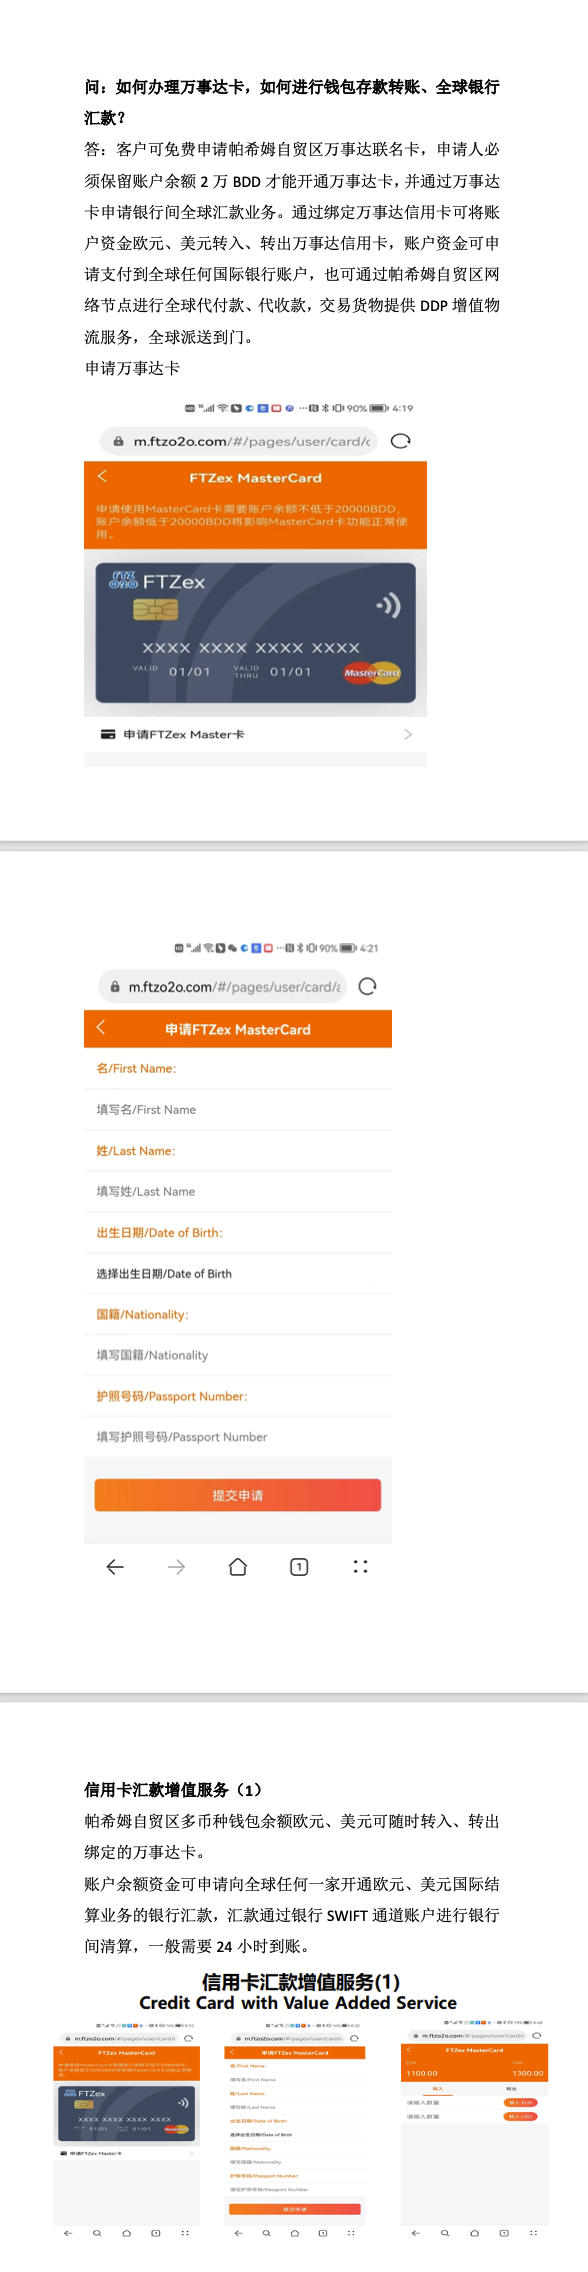This screenshot has height=2272, width=588.
Task: Open the 选择出生日期/Date of Birth picker
Action: (238, 1274)
